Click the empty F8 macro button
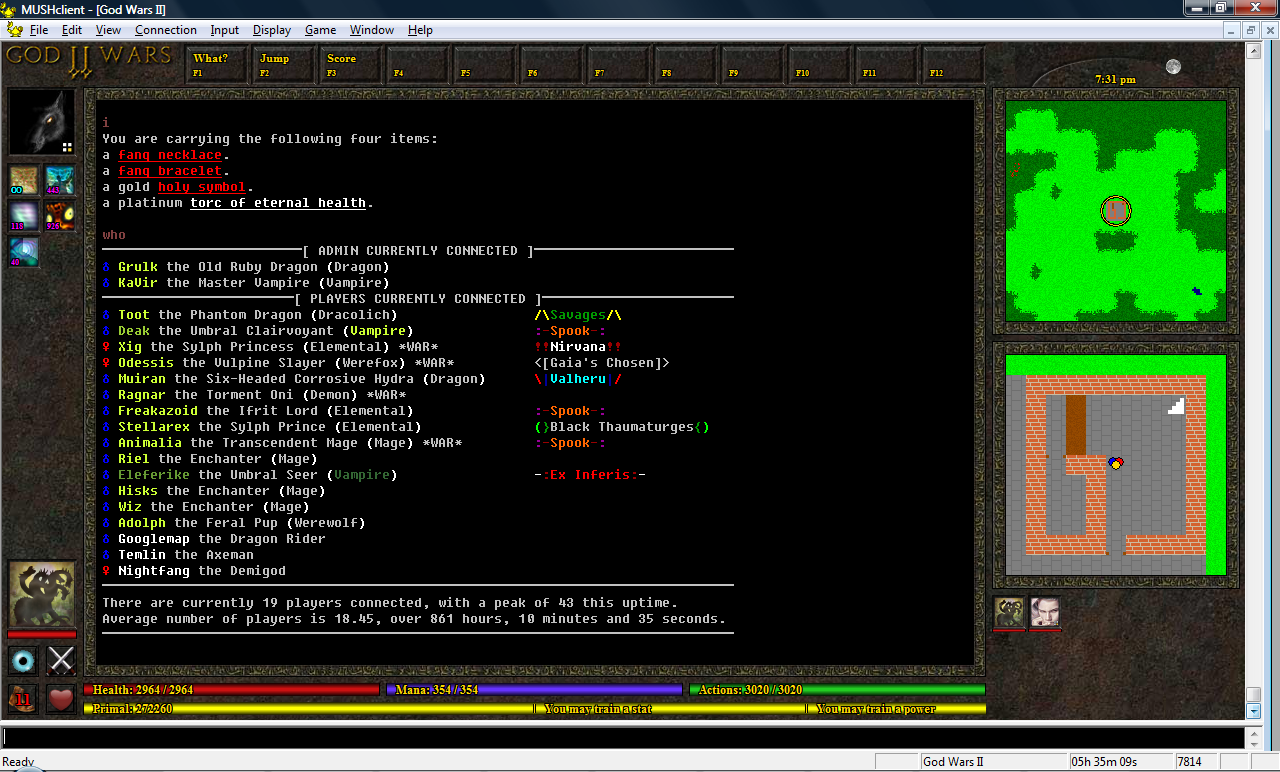The image size is (1280, 772). [687, 65]
